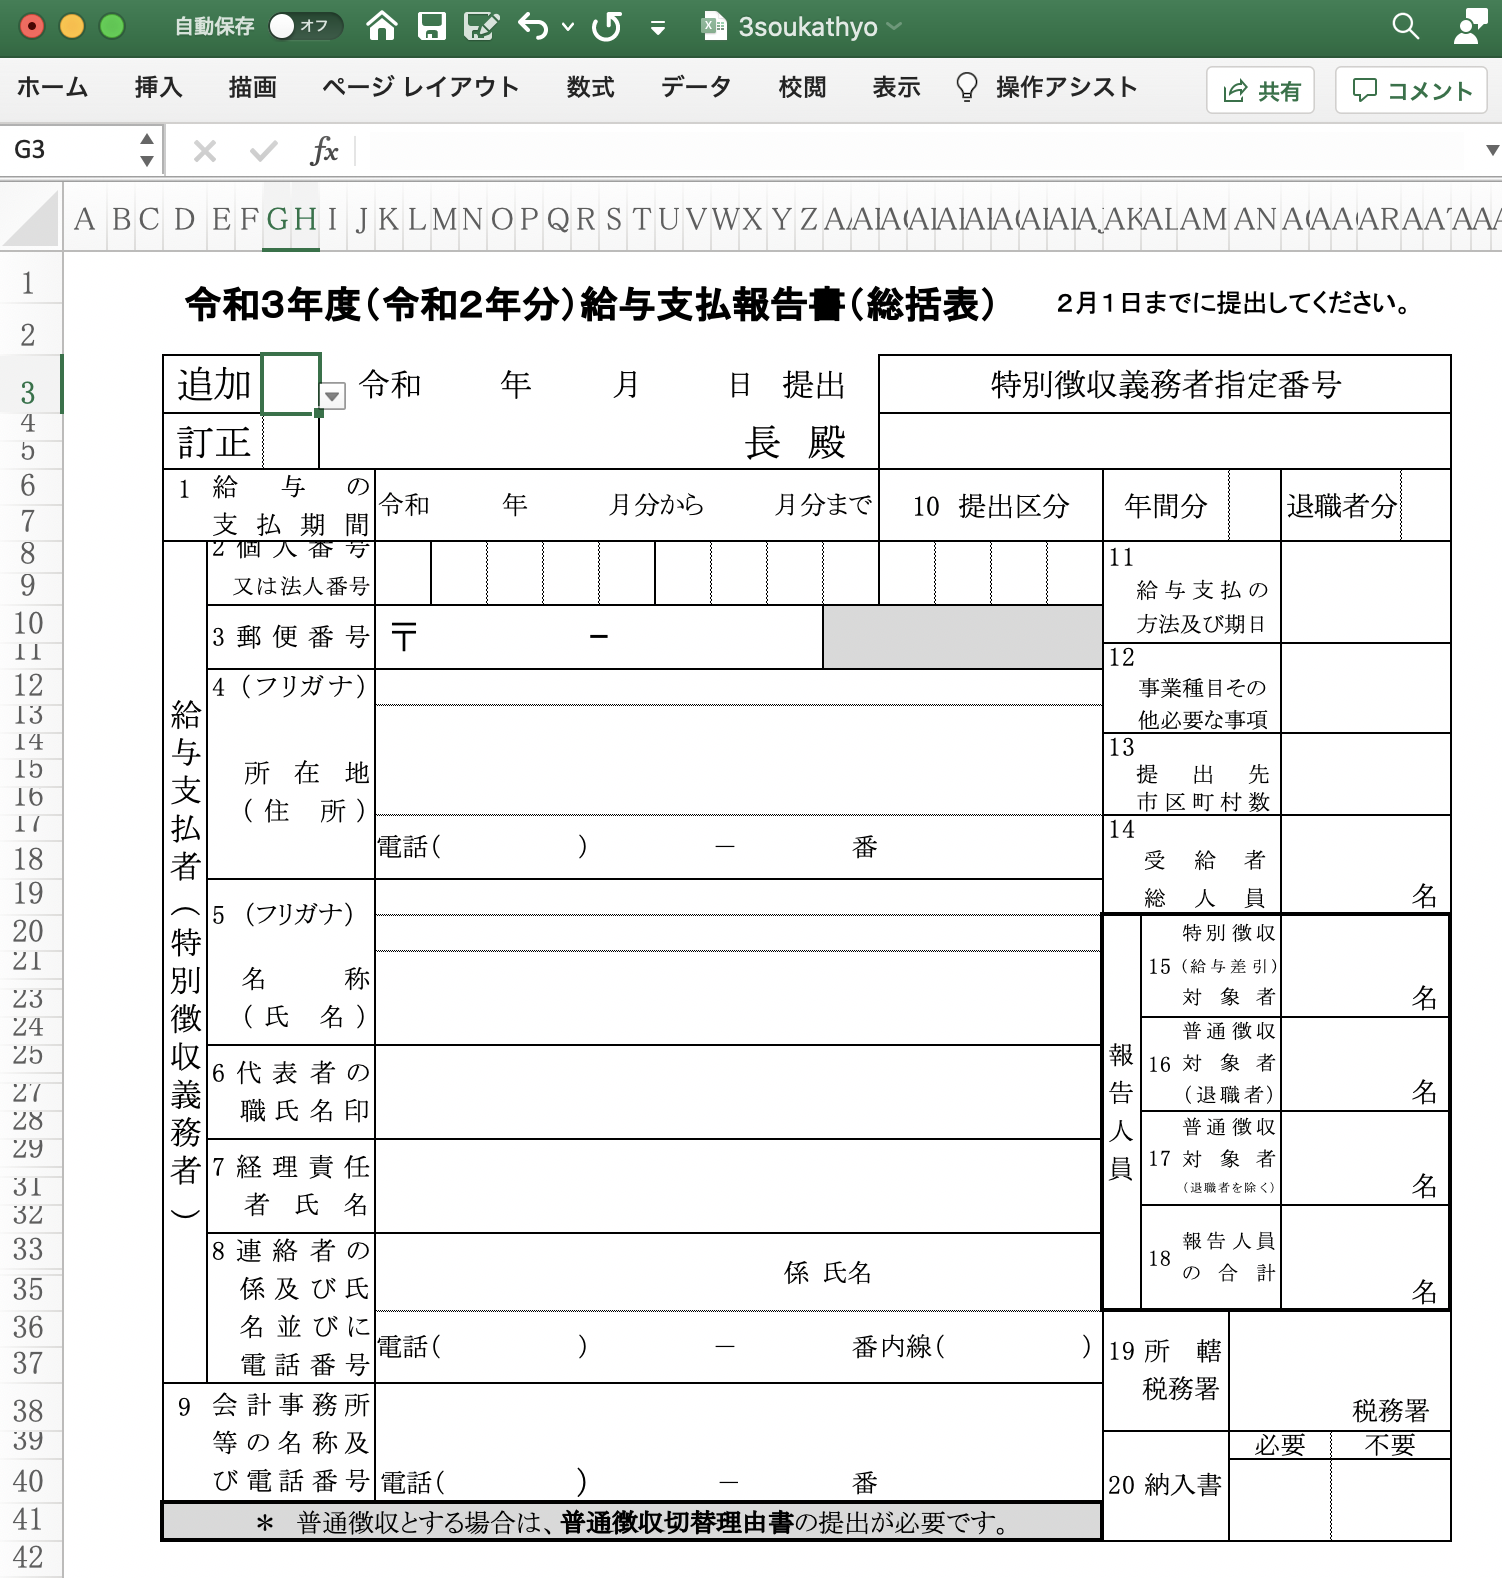Click the コメント comments button

(1411, 91)
